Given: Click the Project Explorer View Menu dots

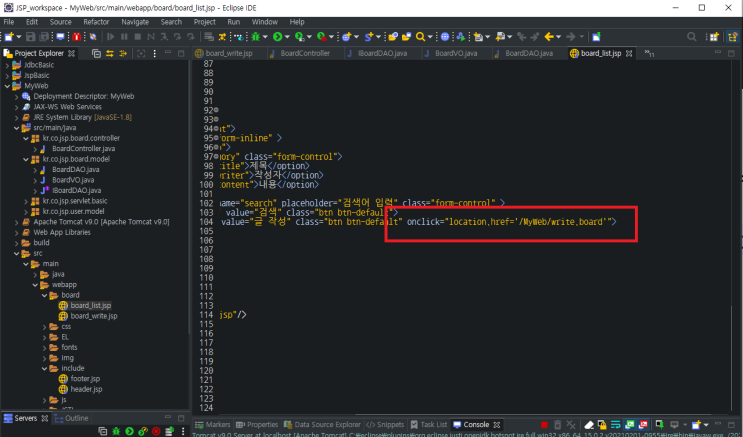Looking at the screenshot, I should tap(154, 54).
